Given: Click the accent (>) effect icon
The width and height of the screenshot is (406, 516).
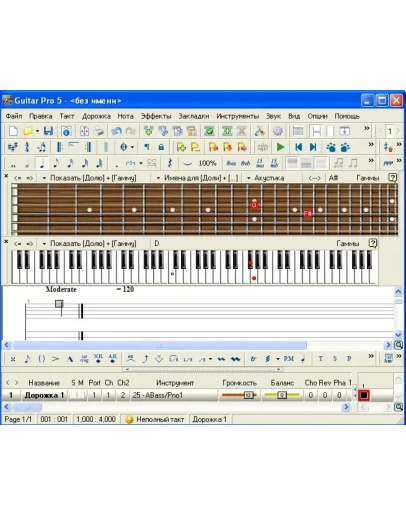Looking at the screenshot, I should coord(55,359).
